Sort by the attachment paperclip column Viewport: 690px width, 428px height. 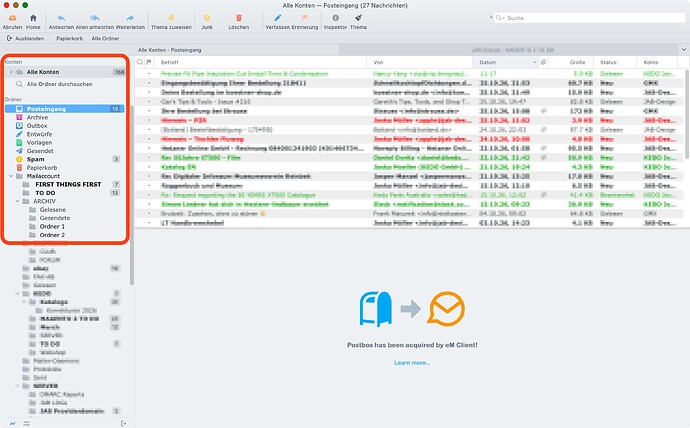tap(543, 62)
